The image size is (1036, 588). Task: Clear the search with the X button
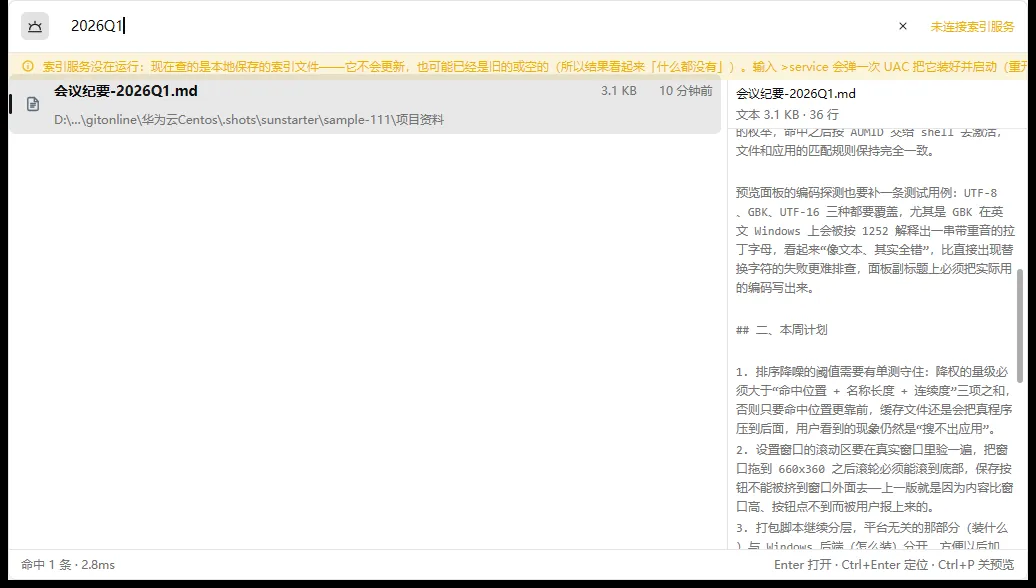[x=903, y=26]
